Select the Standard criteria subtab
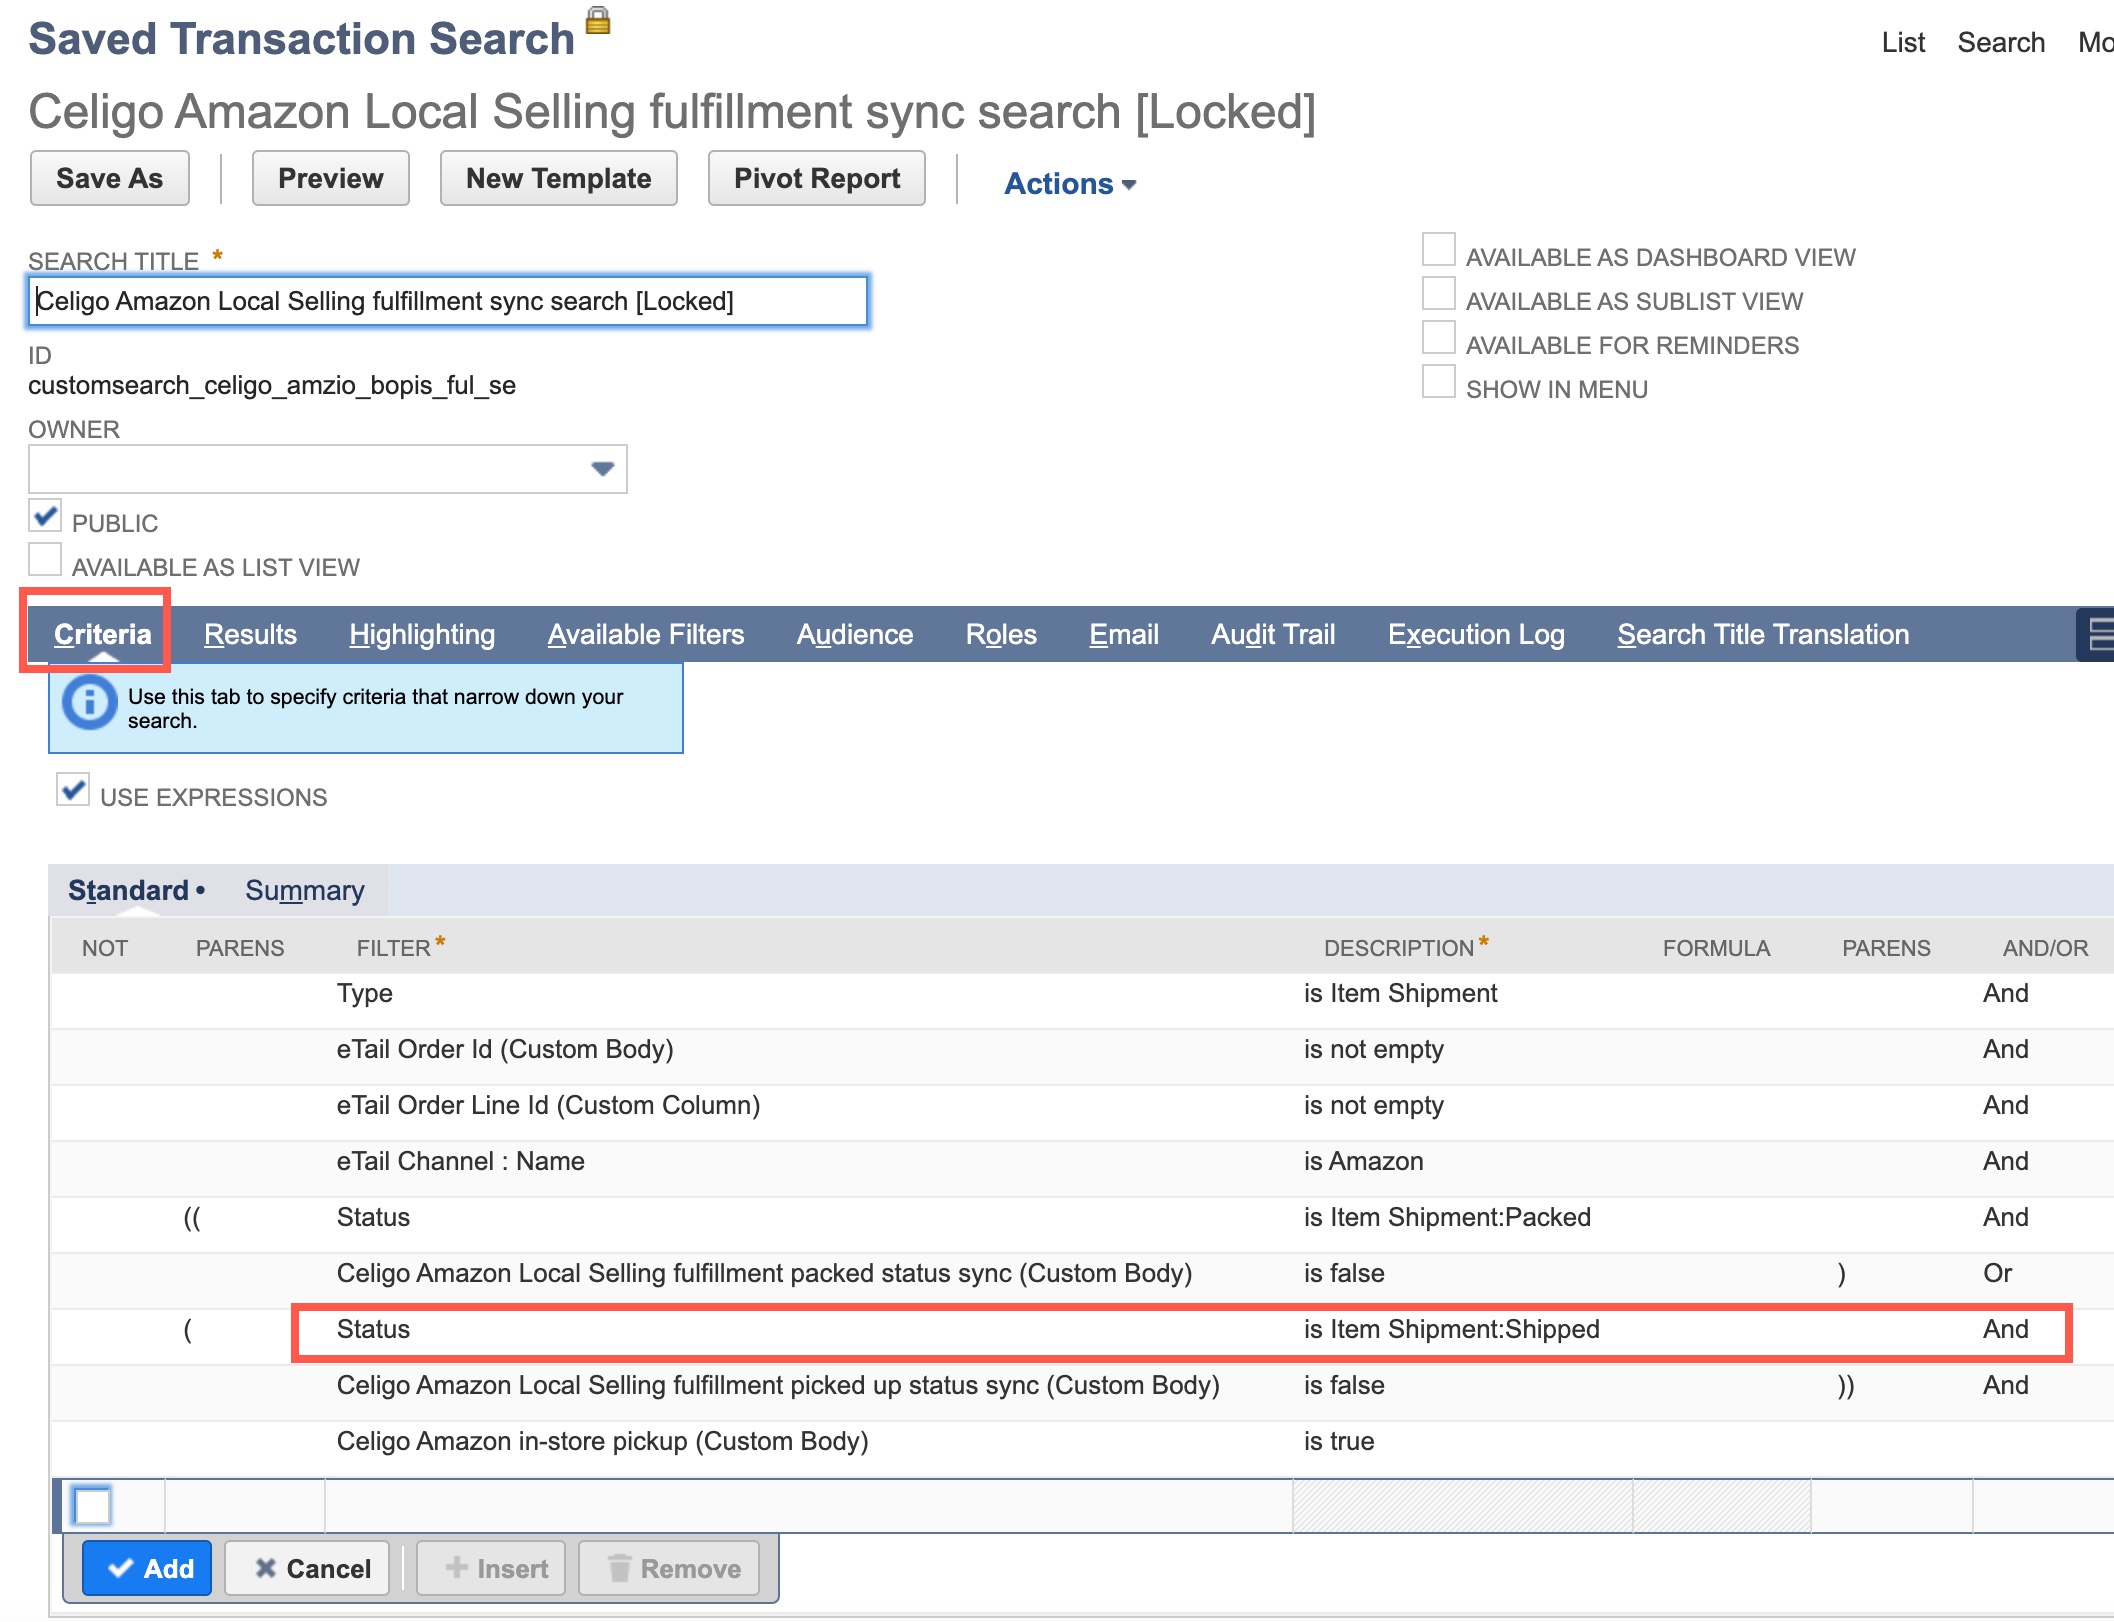The image size is (2114, 1622). 128,890
